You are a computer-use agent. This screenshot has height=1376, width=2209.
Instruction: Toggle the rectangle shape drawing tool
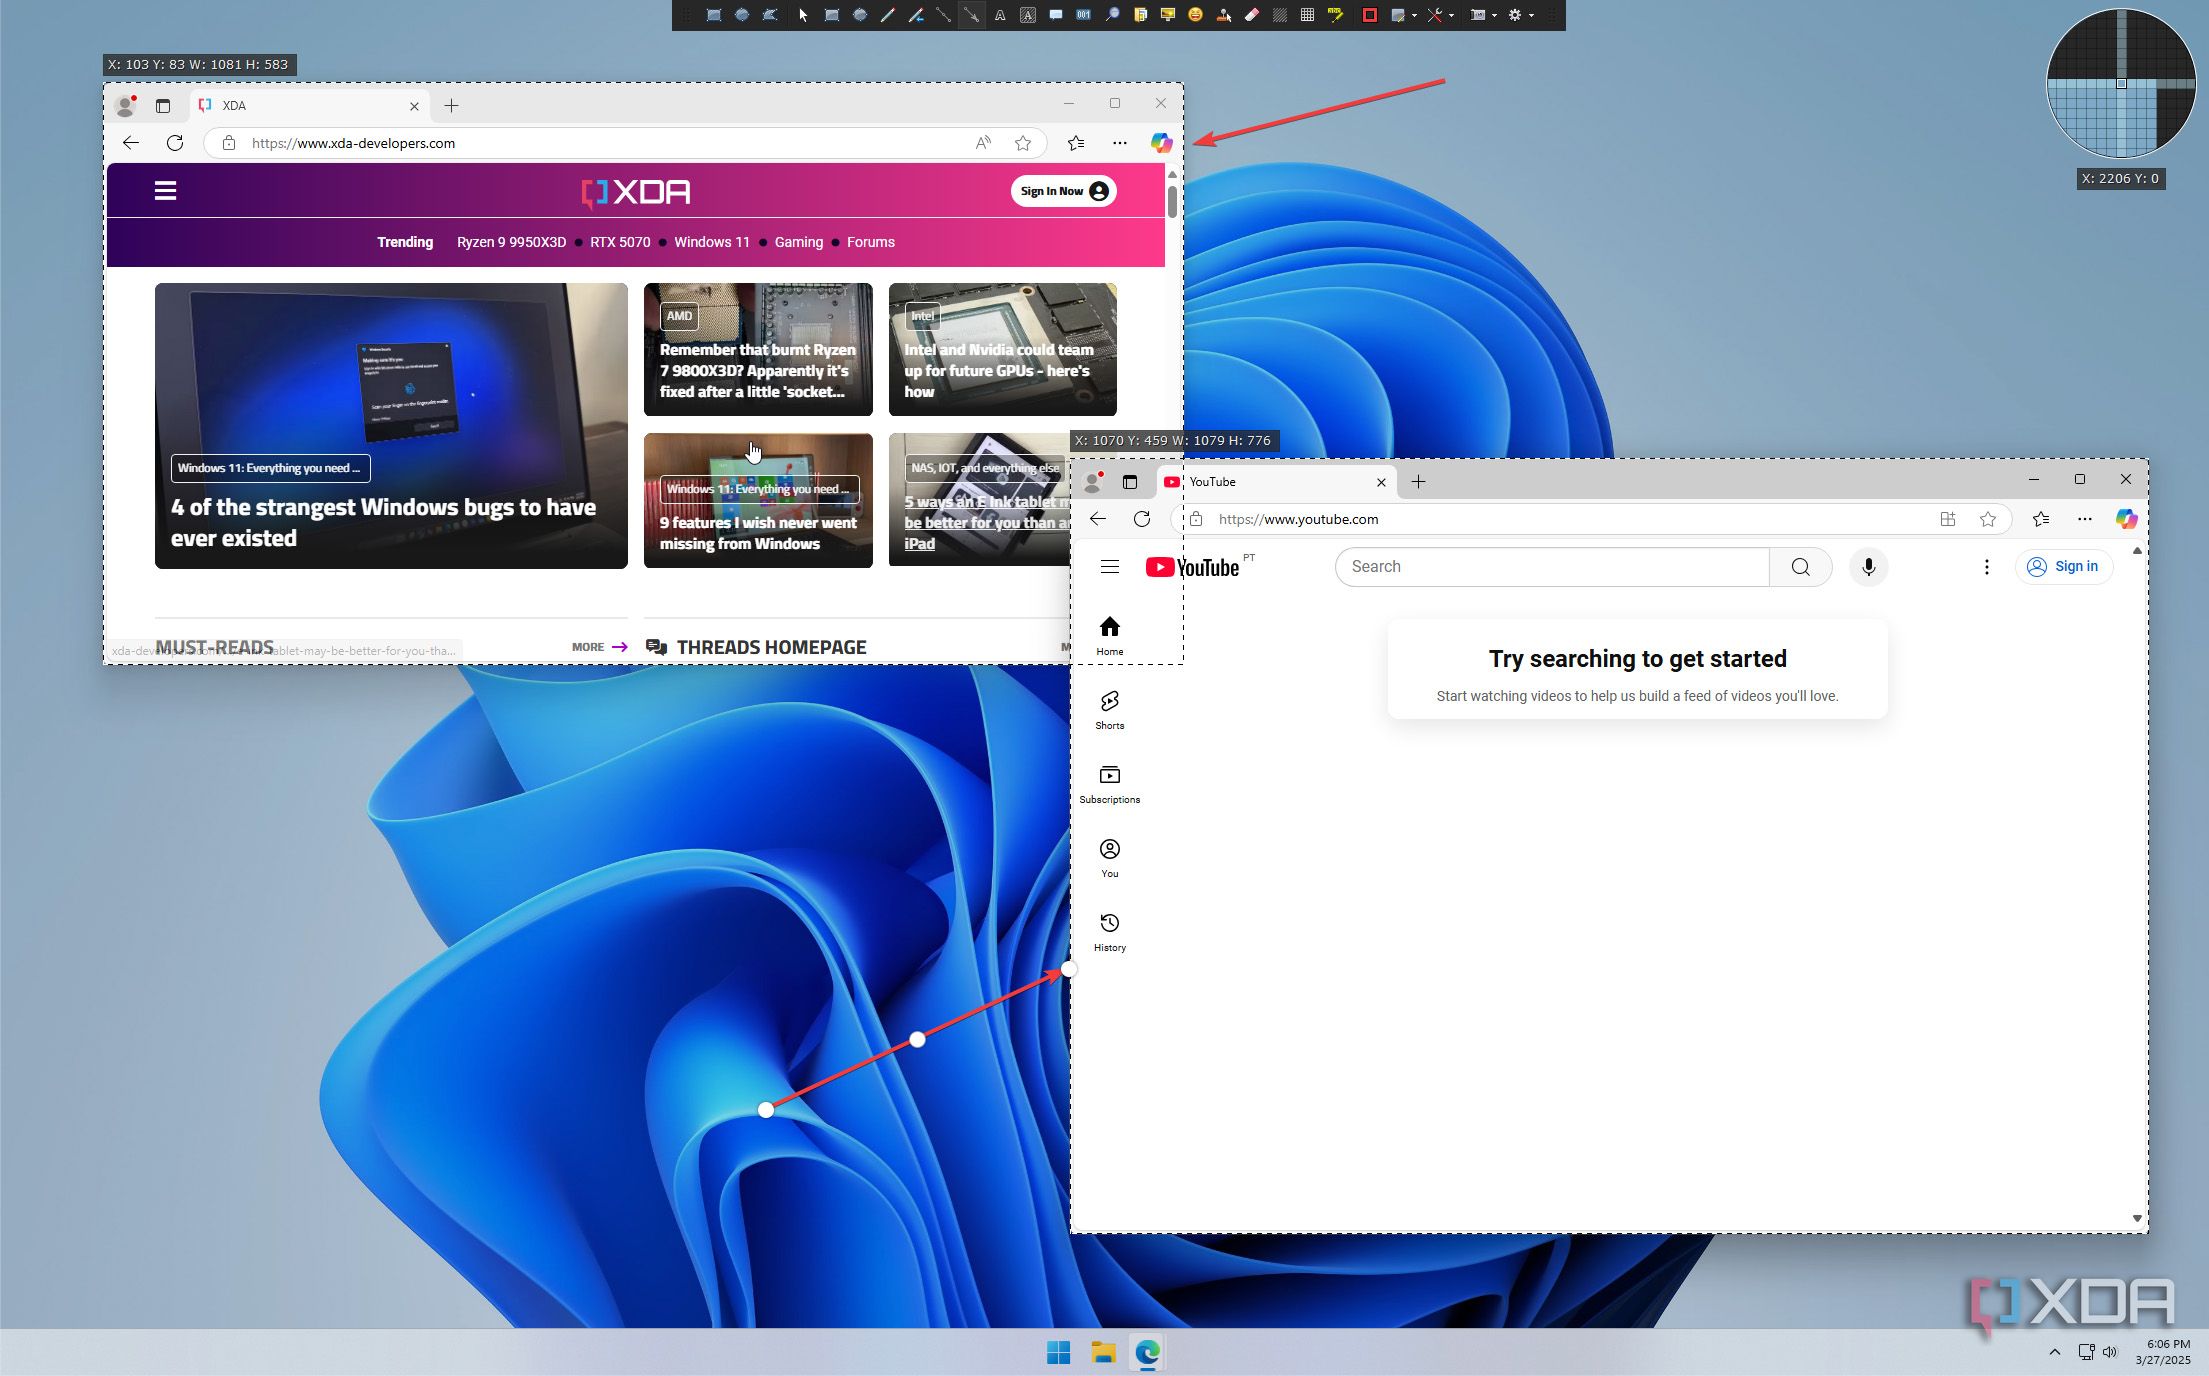(832, 15)
